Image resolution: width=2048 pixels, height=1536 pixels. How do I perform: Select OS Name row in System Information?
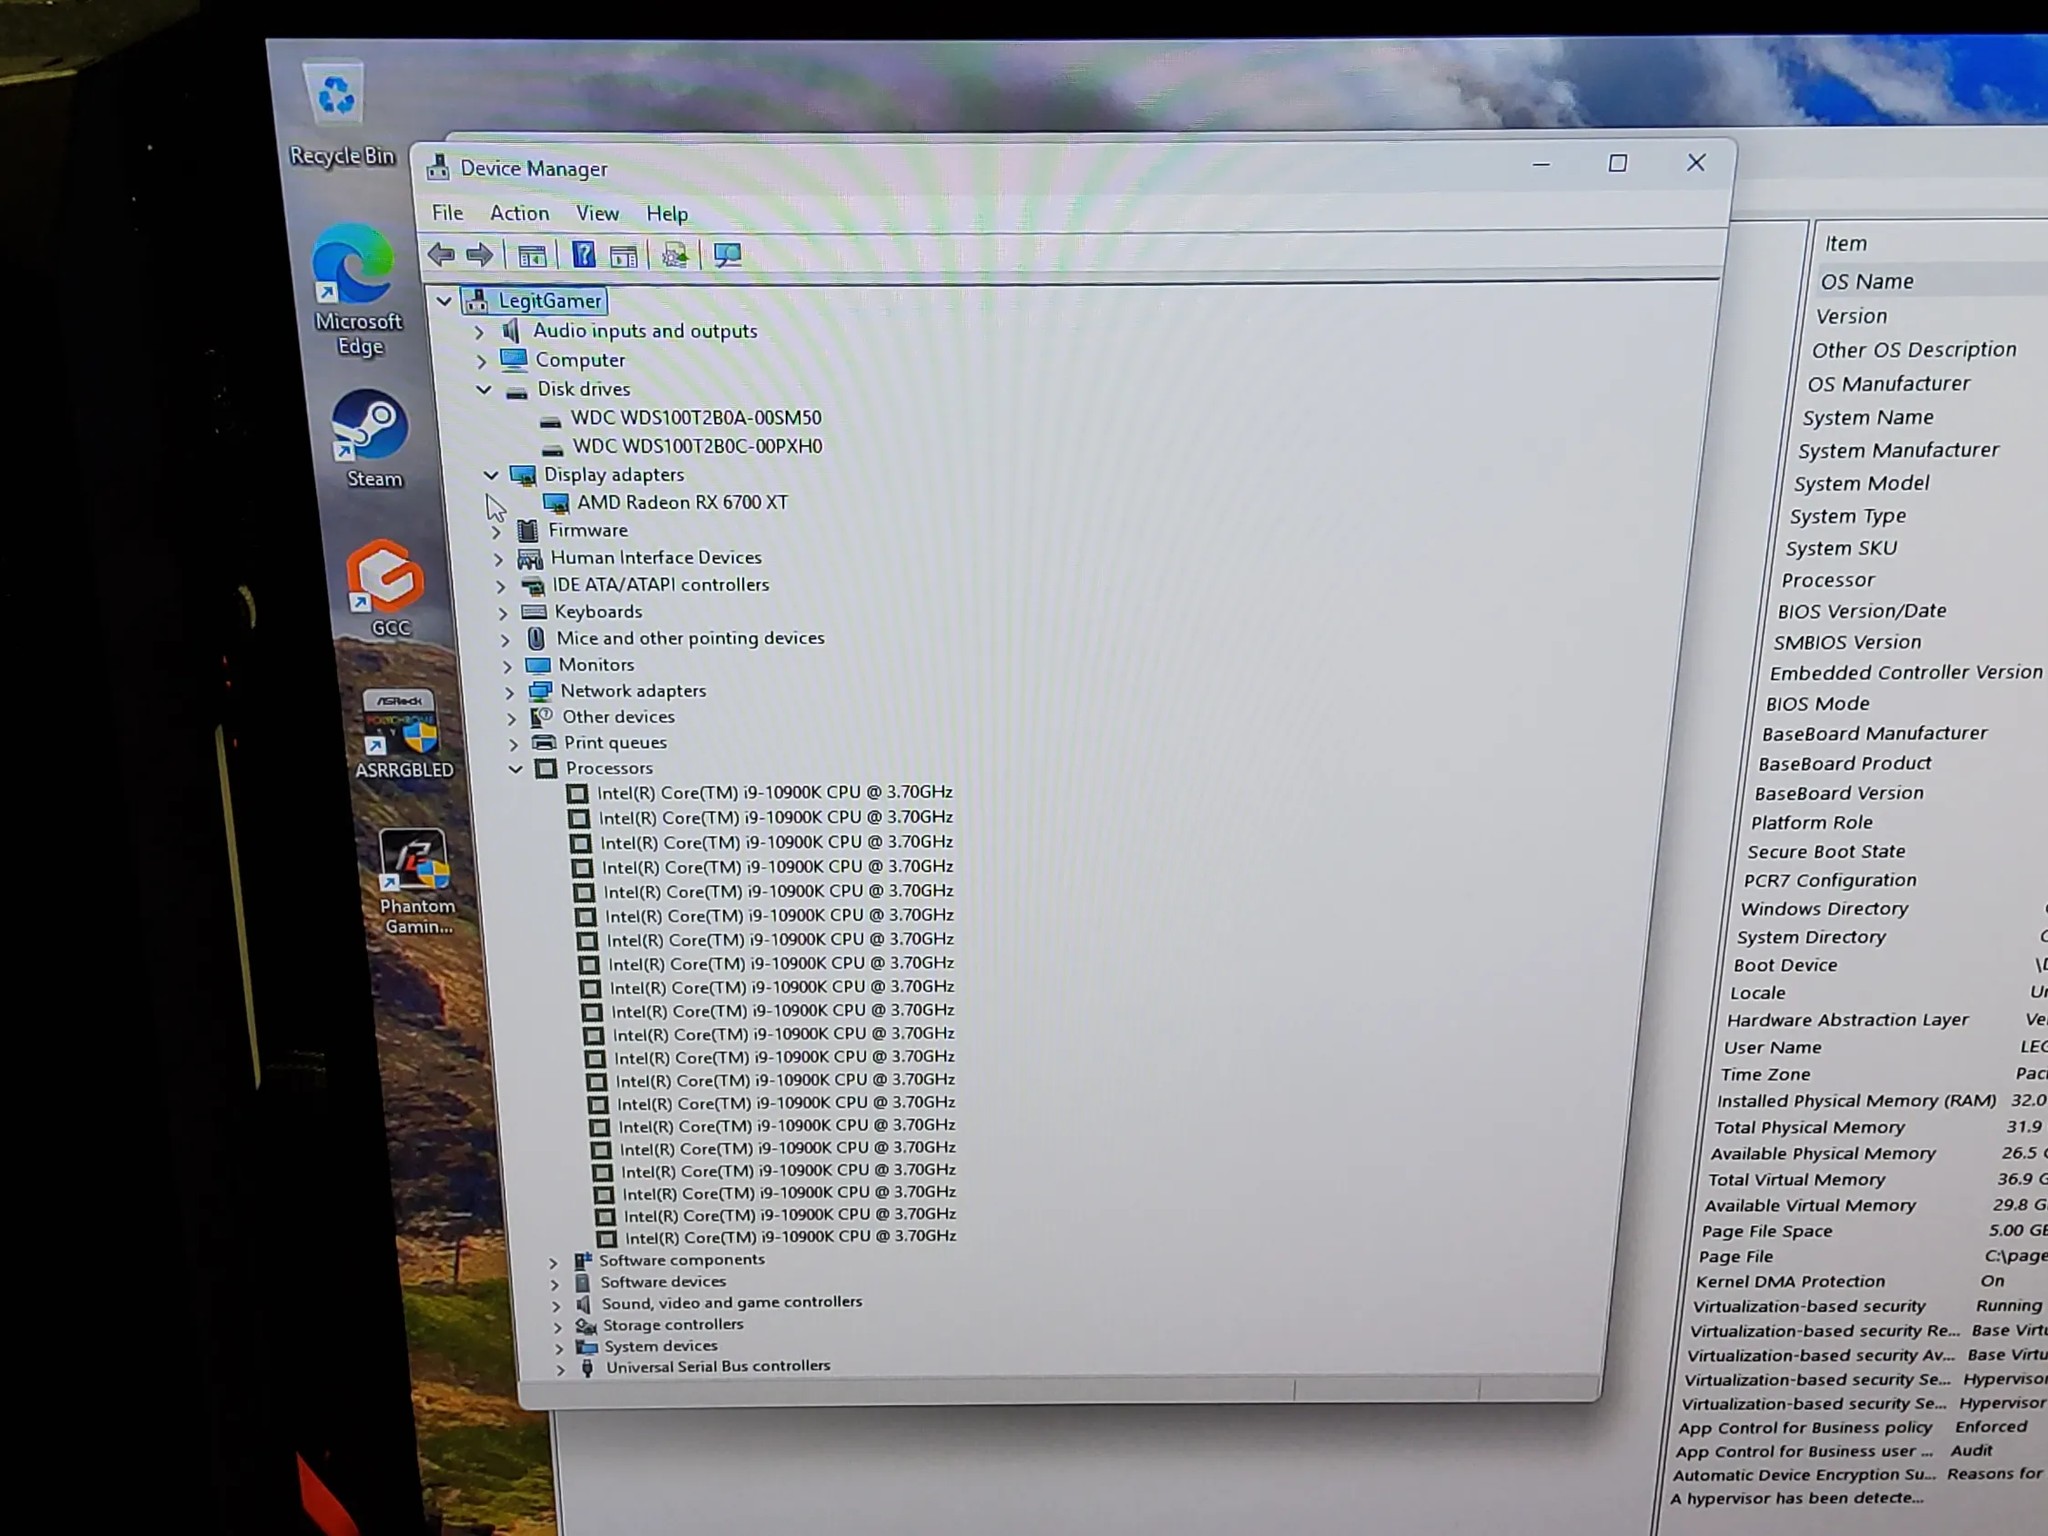pos(1930,281)
